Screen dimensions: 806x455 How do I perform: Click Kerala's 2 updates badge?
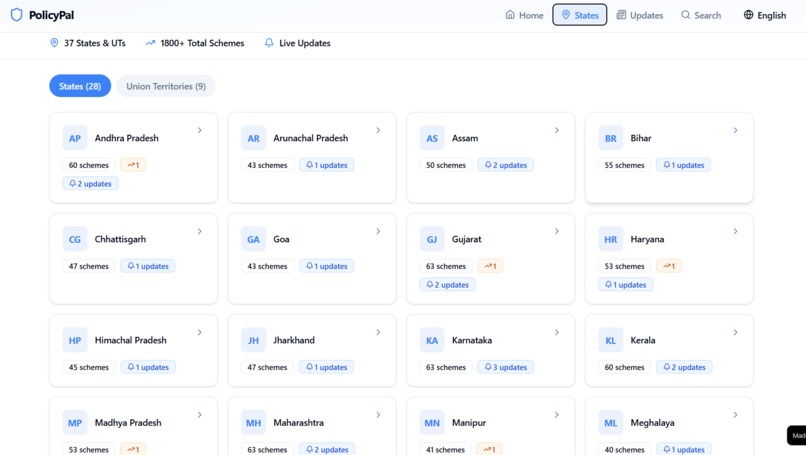tap(684, 367)
